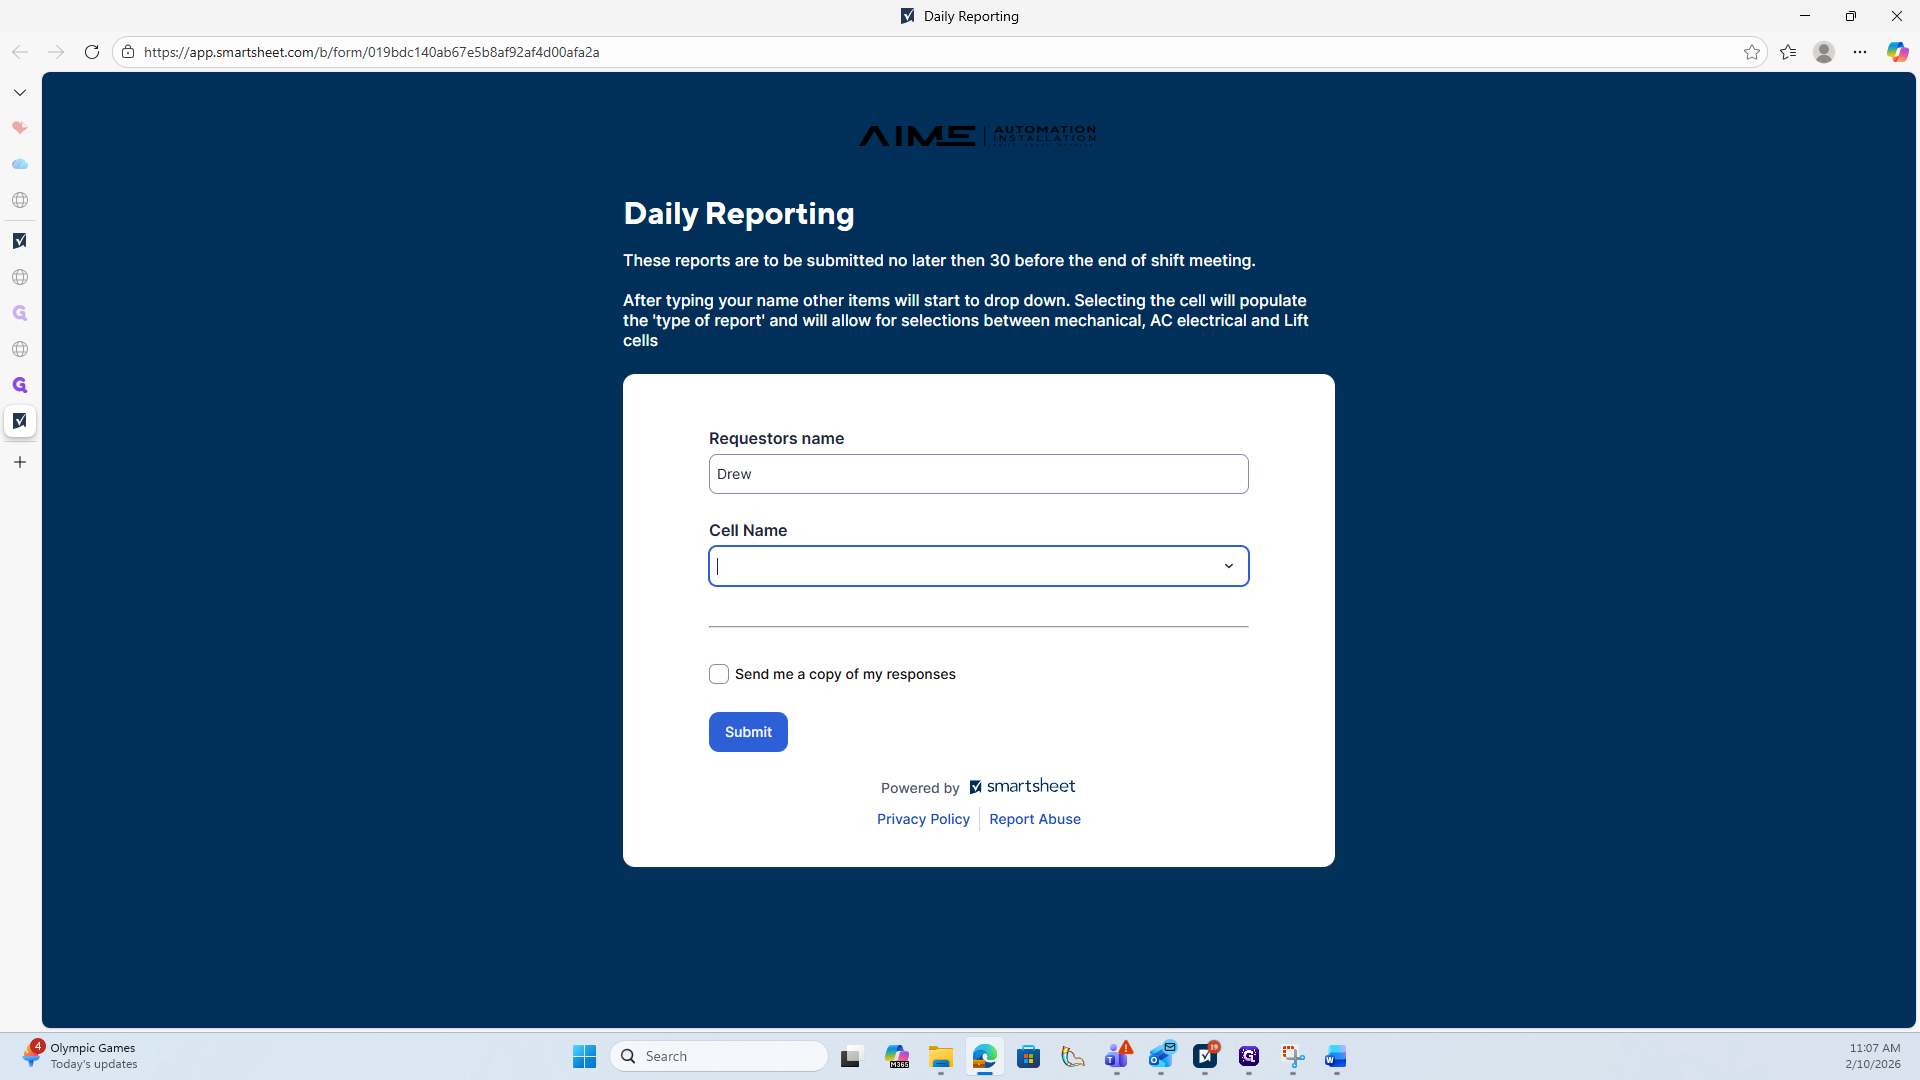Open the Windows Start menu icon
The height and width of the screenshot is (1080, 1920).
584,1056
